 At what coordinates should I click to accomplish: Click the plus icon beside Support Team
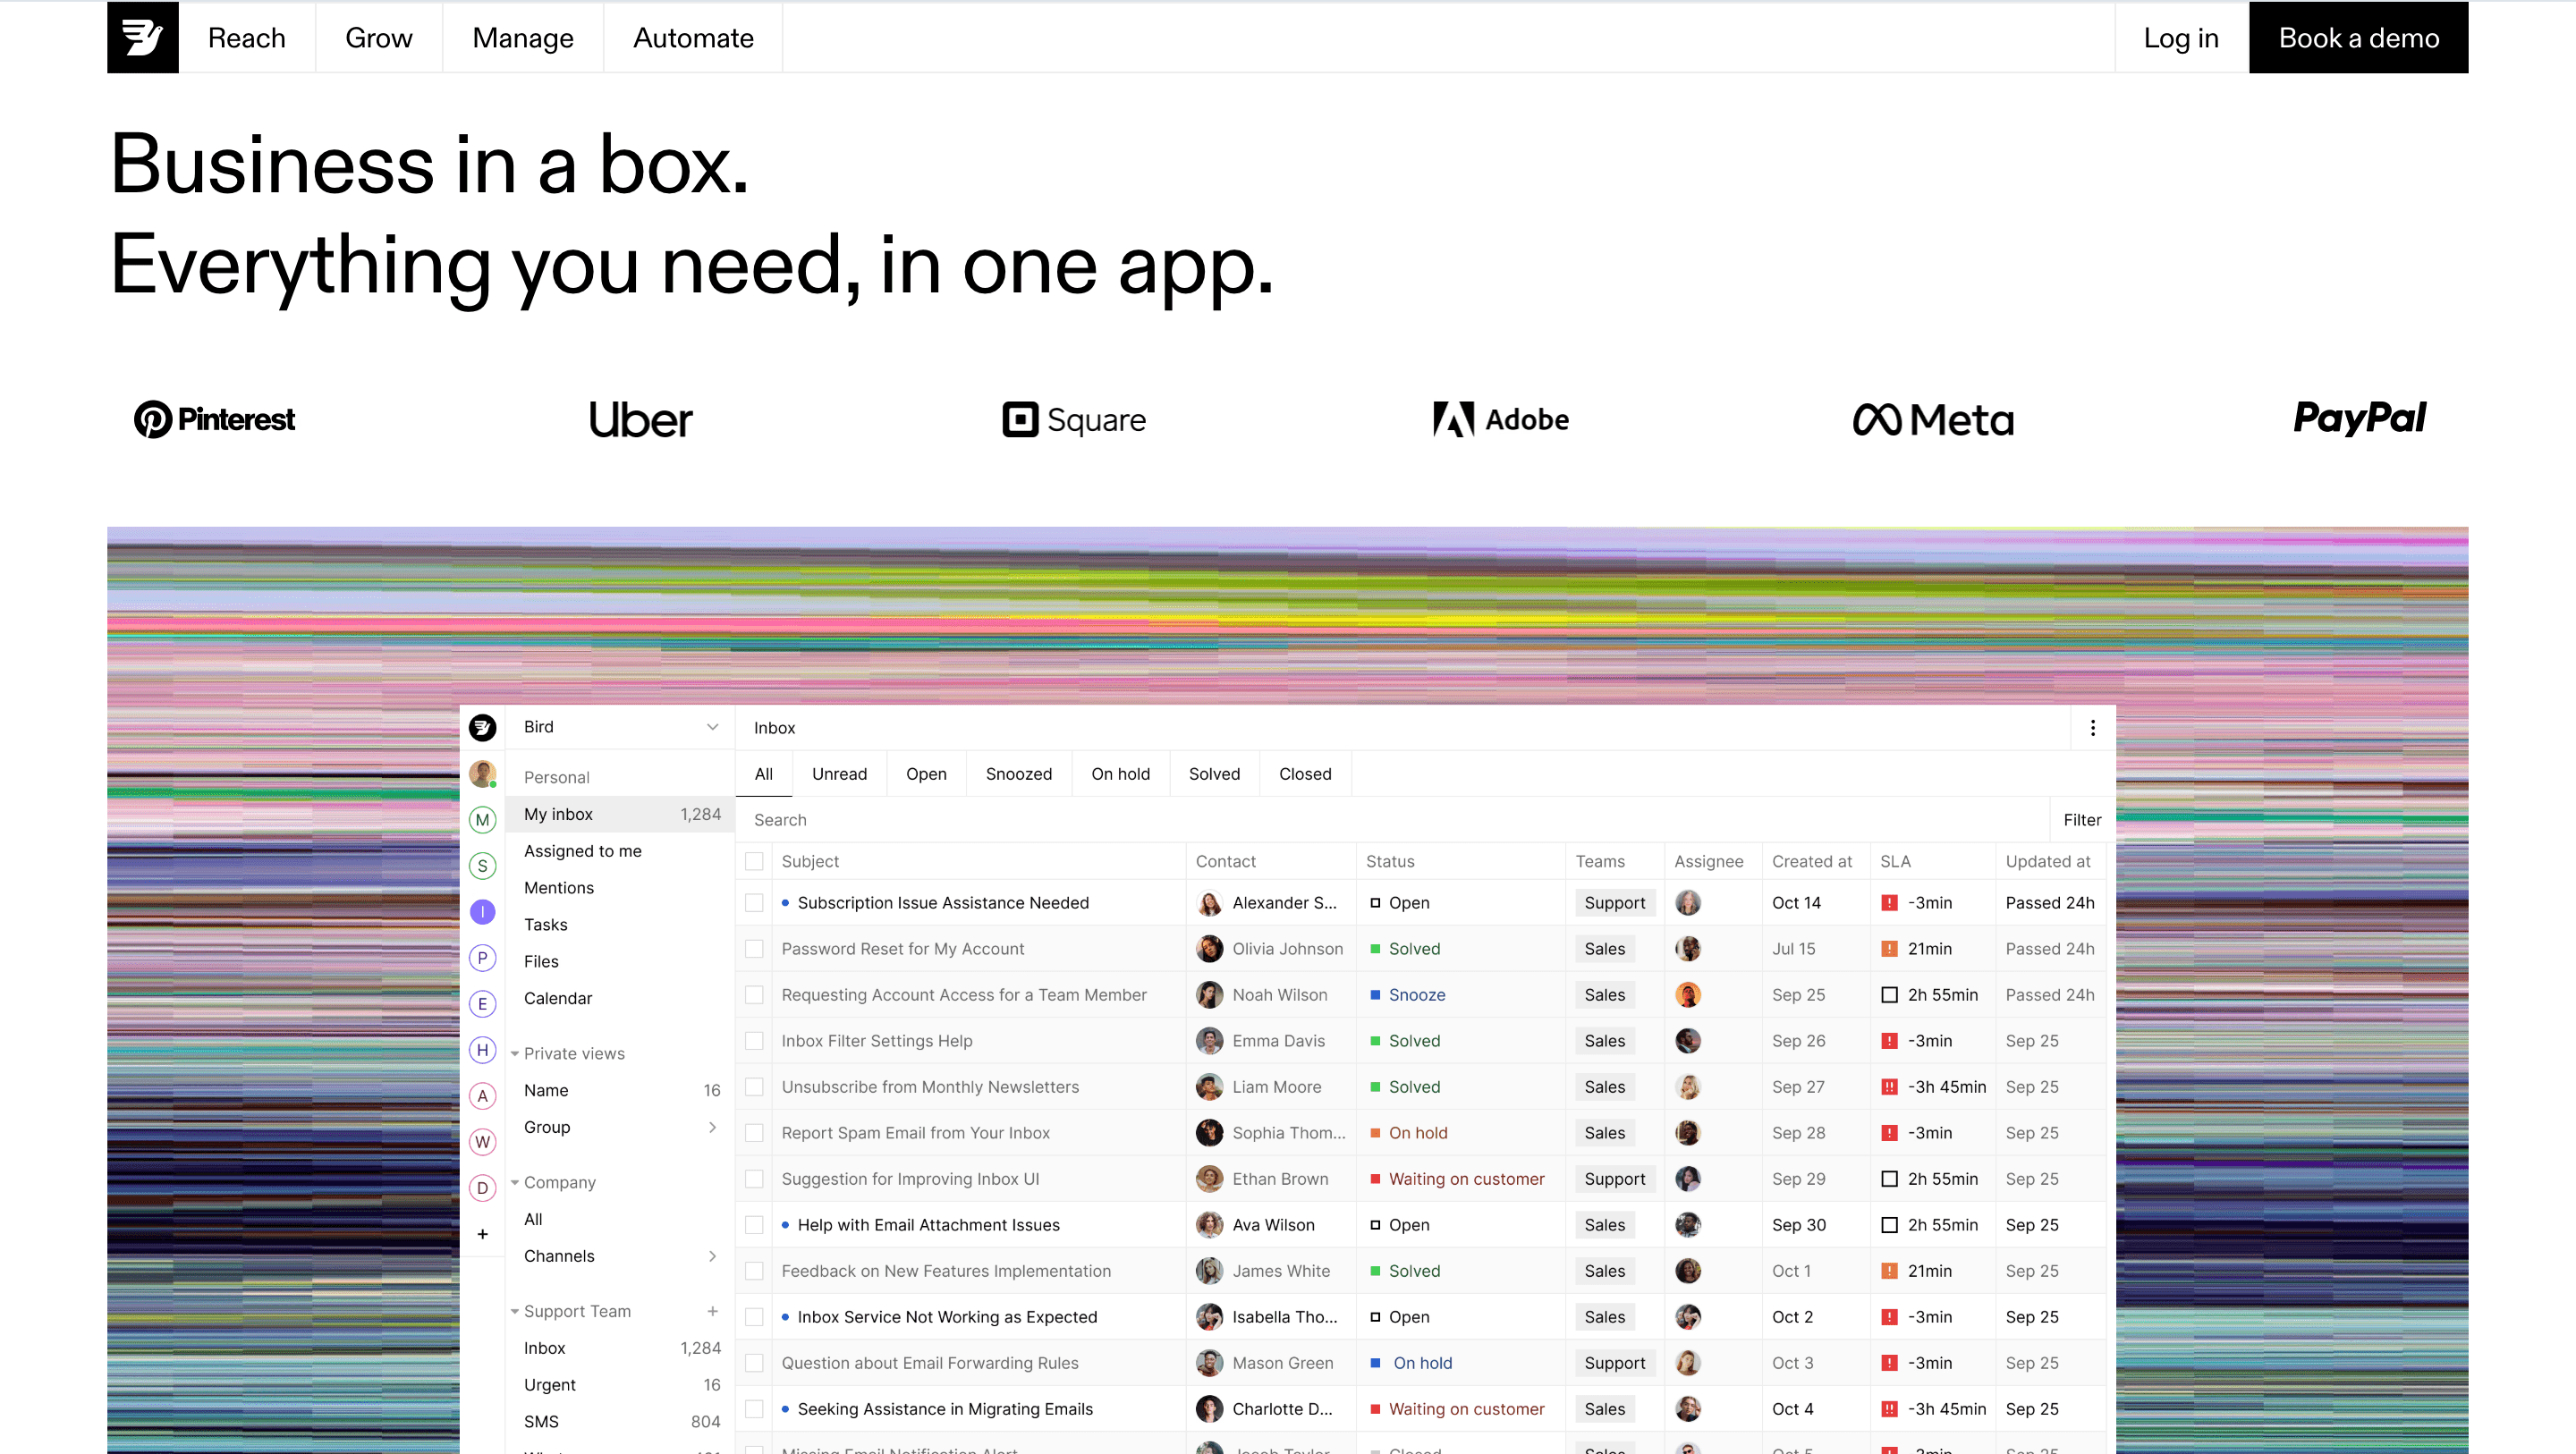[x=712, y=1311]
